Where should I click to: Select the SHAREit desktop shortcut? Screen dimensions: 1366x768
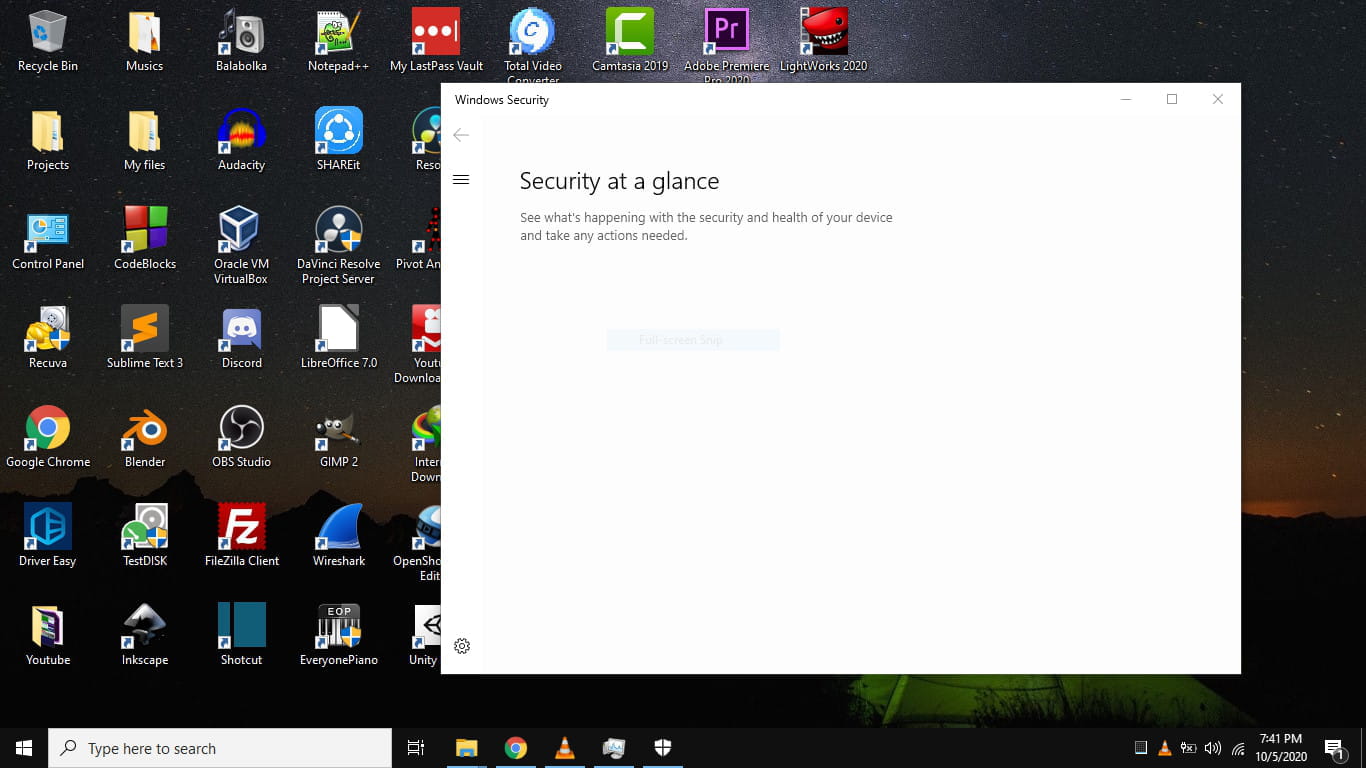pos(338,141)
